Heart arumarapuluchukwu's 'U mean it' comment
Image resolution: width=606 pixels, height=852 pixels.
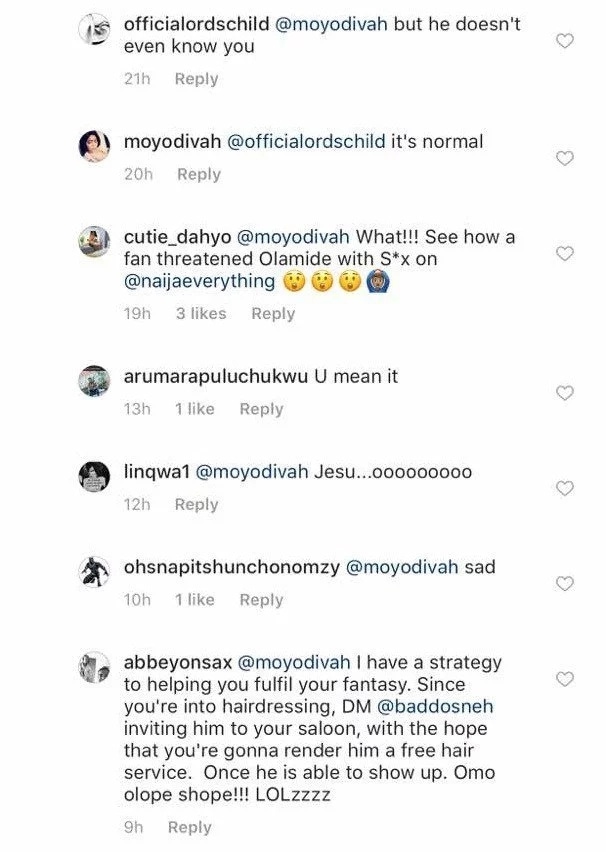tap(564, 393)
